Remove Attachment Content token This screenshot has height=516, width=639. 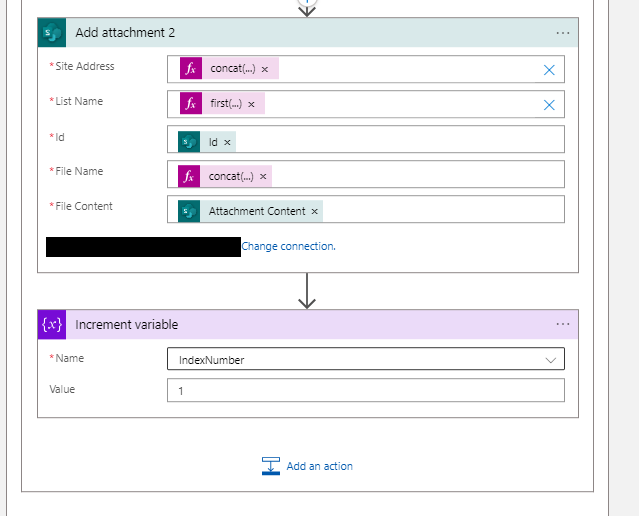[x=315, y=212]
